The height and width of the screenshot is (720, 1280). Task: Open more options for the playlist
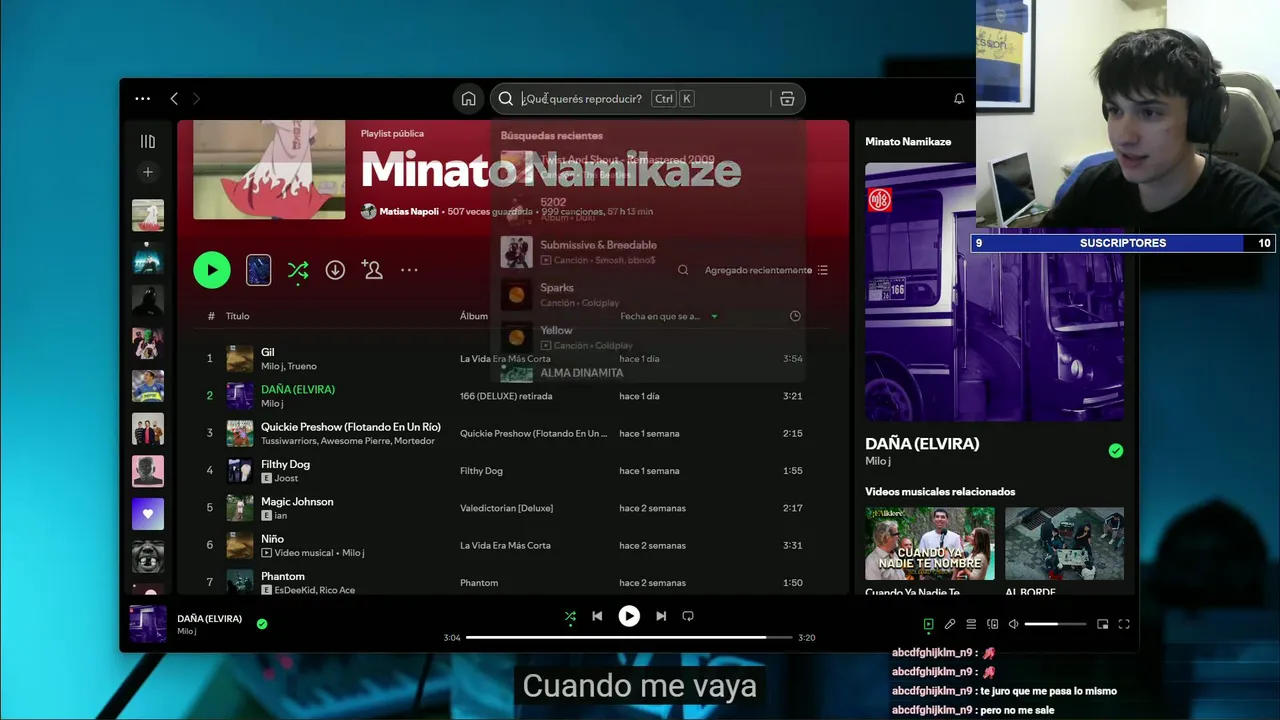[x=409, y=270]
